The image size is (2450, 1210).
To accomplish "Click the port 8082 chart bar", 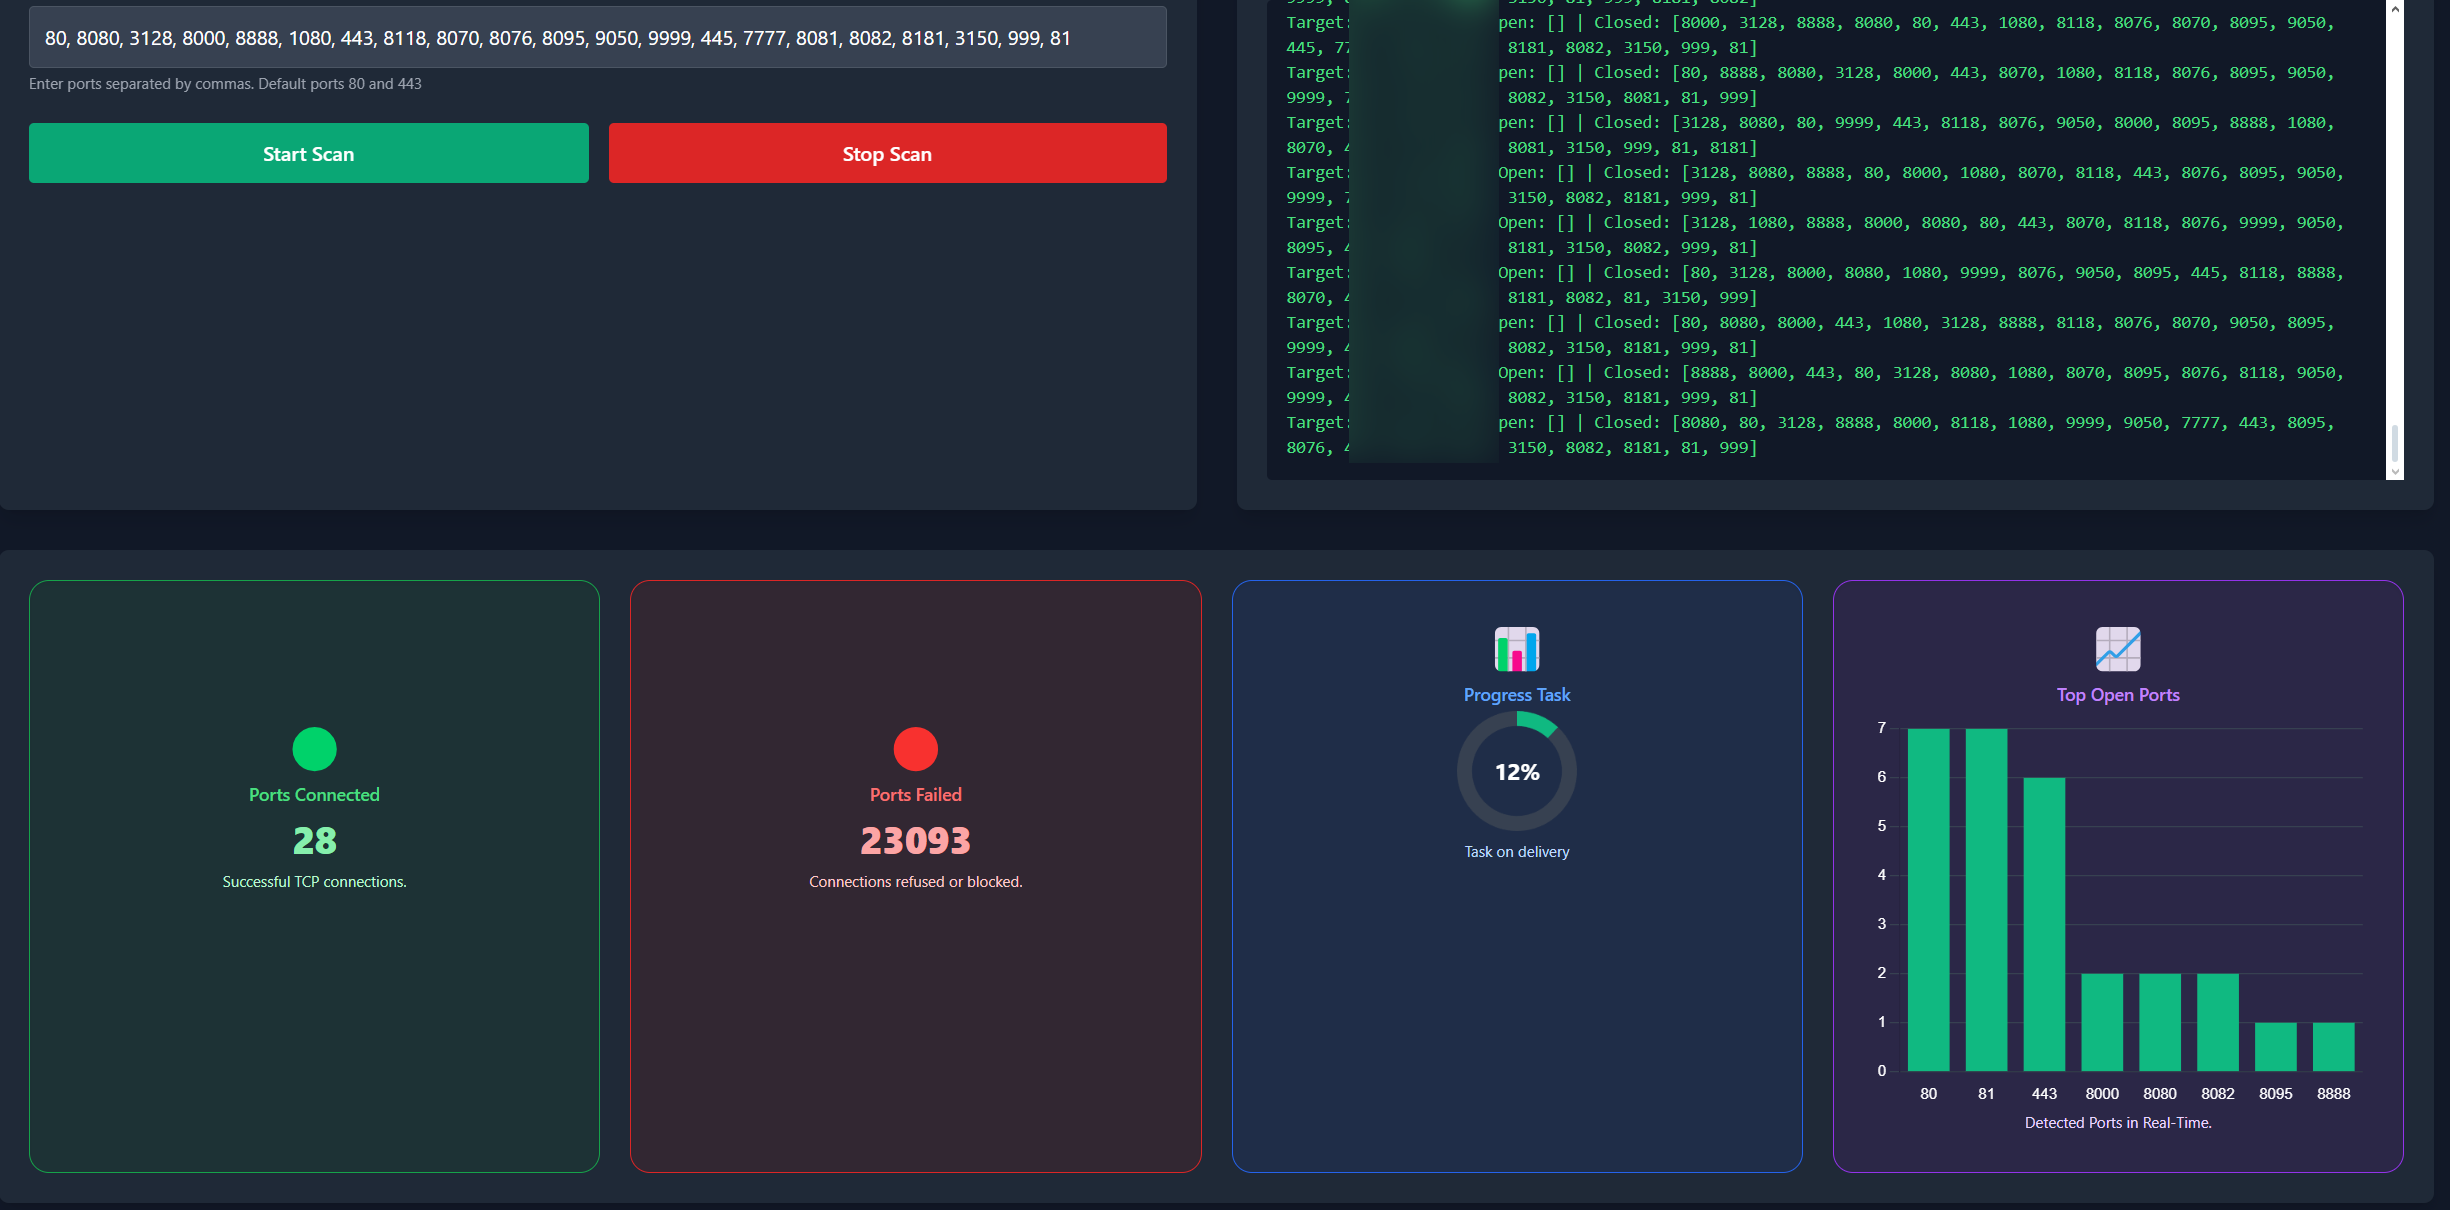I will point(2217,1022).
